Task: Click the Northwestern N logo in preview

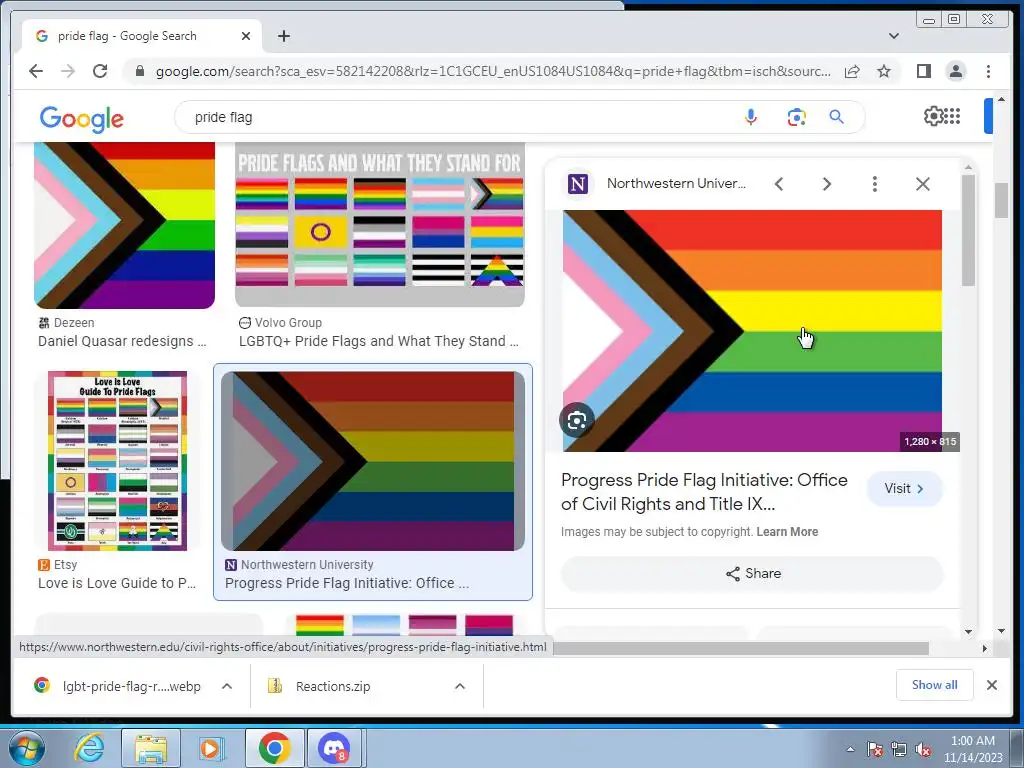Action: 578,184
